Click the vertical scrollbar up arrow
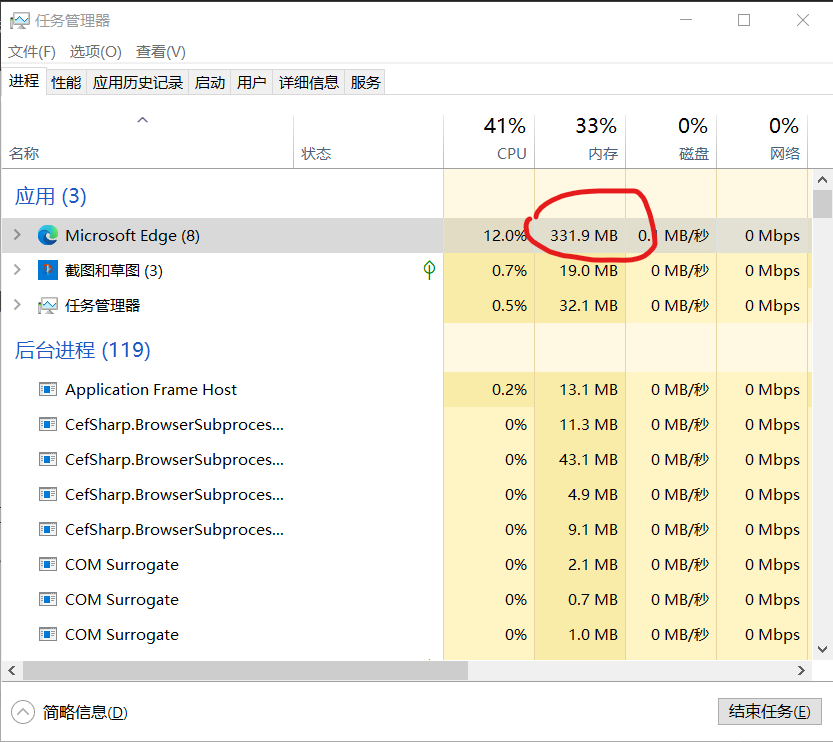 (x=822, y=180)
